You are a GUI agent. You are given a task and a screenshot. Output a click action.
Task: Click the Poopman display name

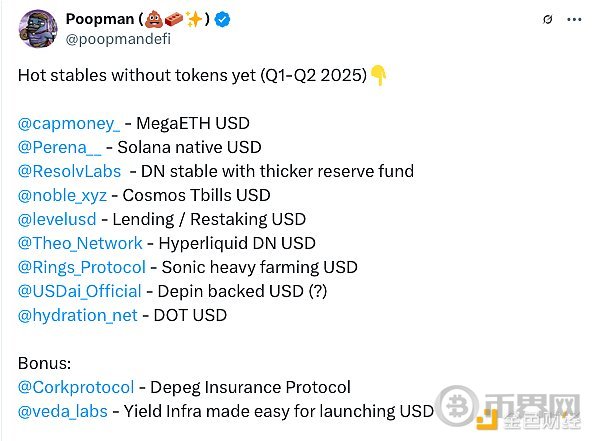(x=100, y=19)
